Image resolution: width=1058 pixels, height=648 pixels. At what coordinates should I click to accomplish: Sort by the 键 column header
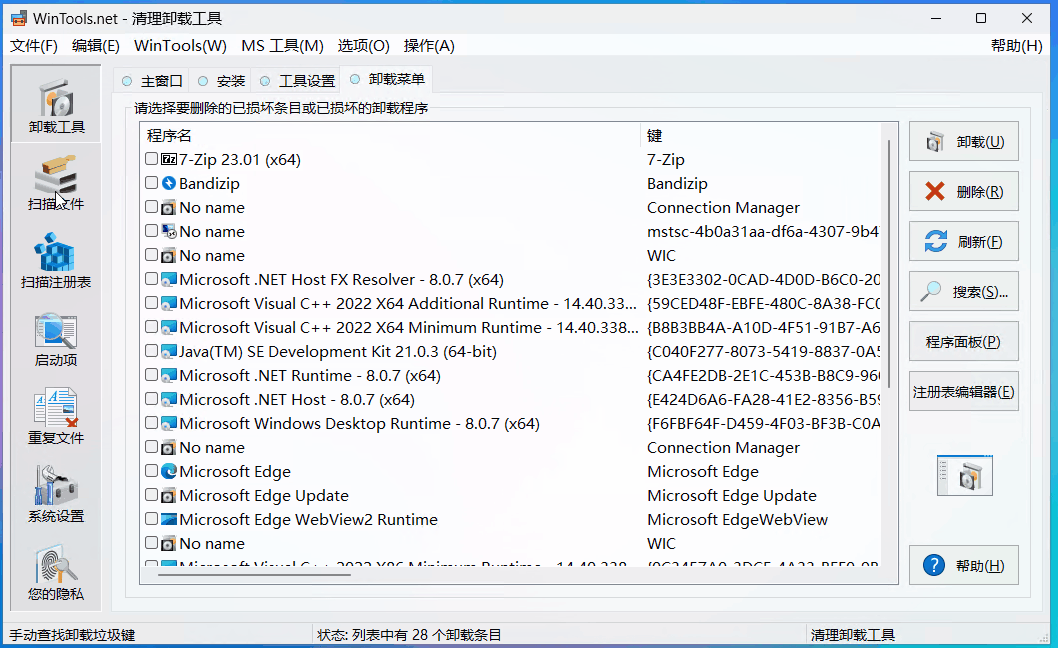pos(761,136)
